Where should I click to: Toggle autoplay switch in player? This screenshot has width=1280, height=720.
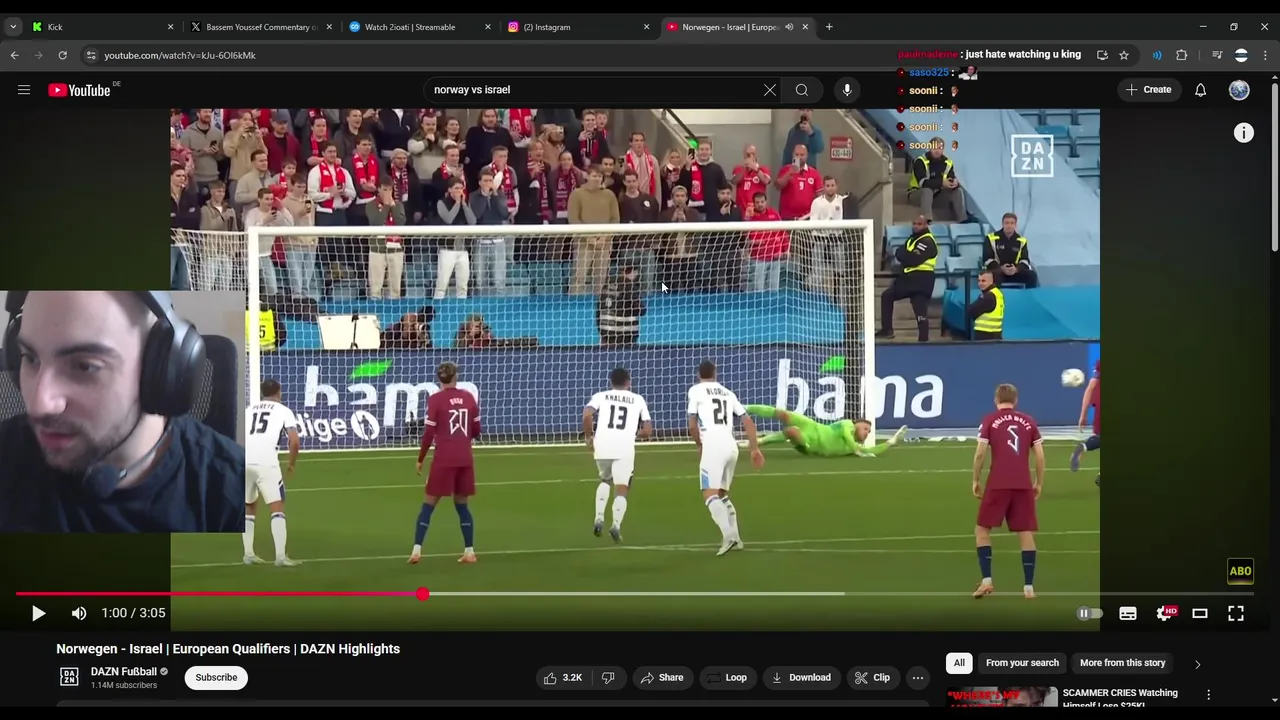click(1089, 613)
